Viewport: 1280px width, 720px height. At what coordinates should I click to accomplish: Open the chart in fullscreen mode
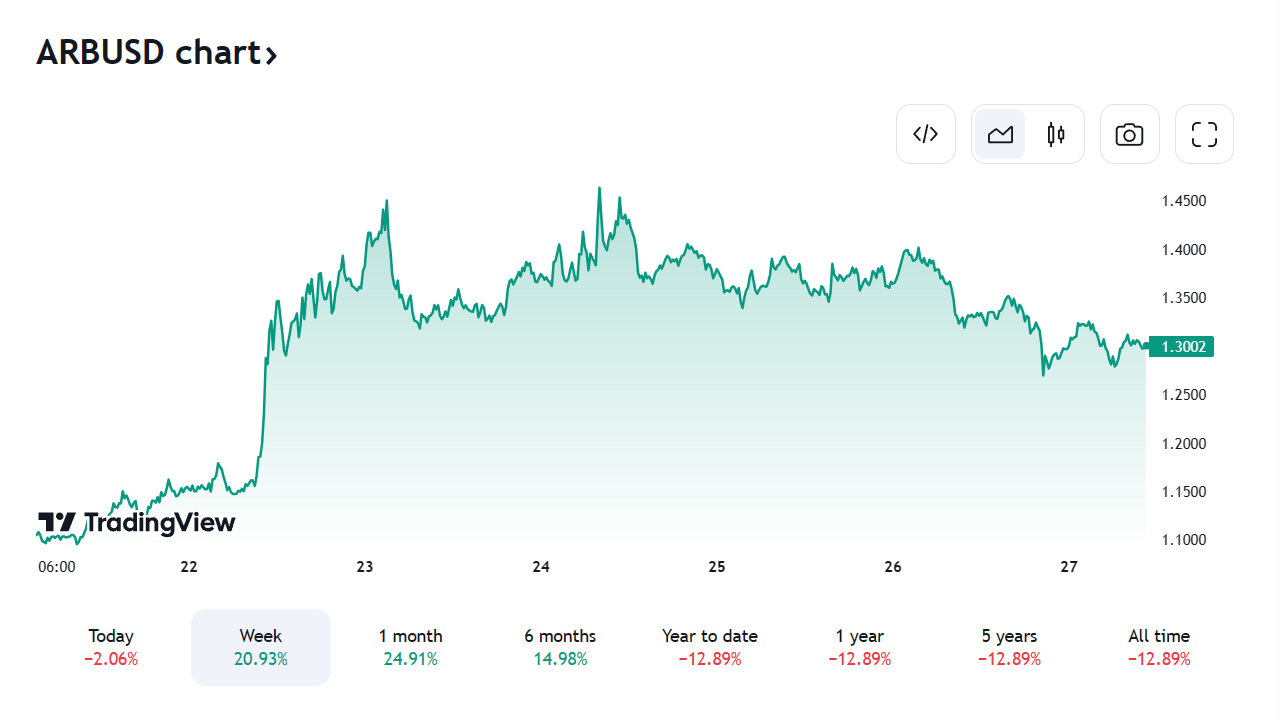pos(1204,134)
